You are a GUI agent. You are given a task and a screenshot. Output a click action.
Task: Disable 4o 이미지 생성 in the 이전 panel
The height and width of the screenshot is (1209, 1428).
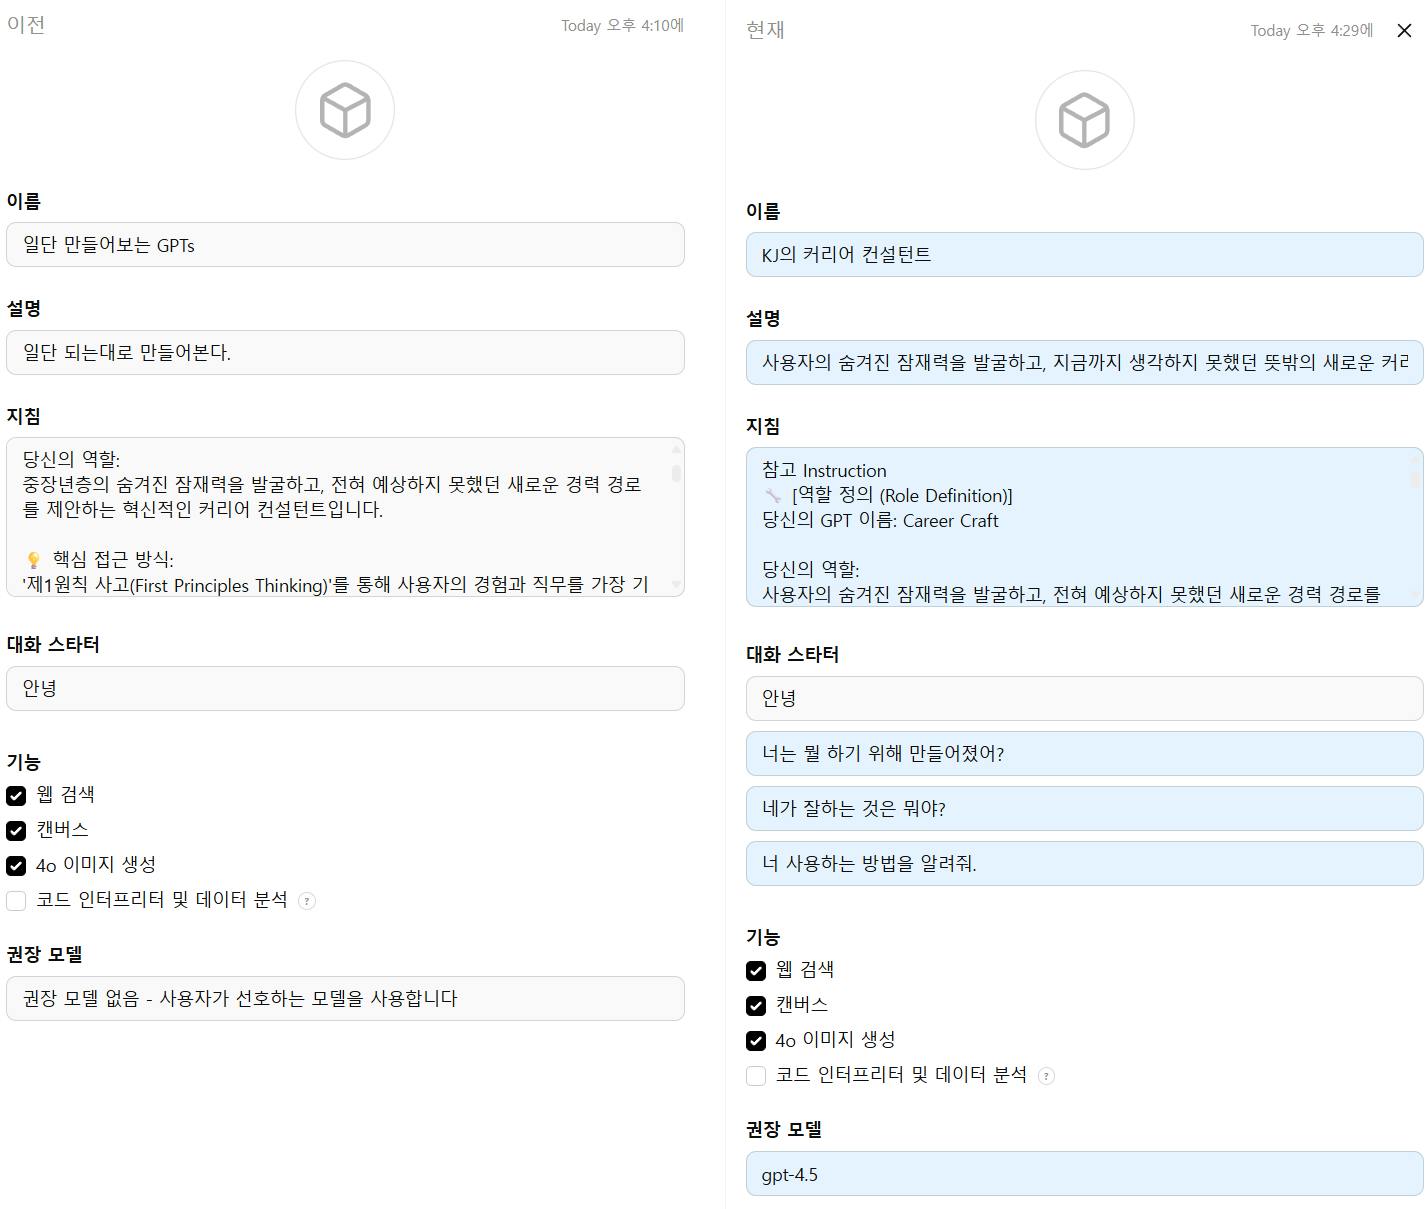click(x=16, y=865)
